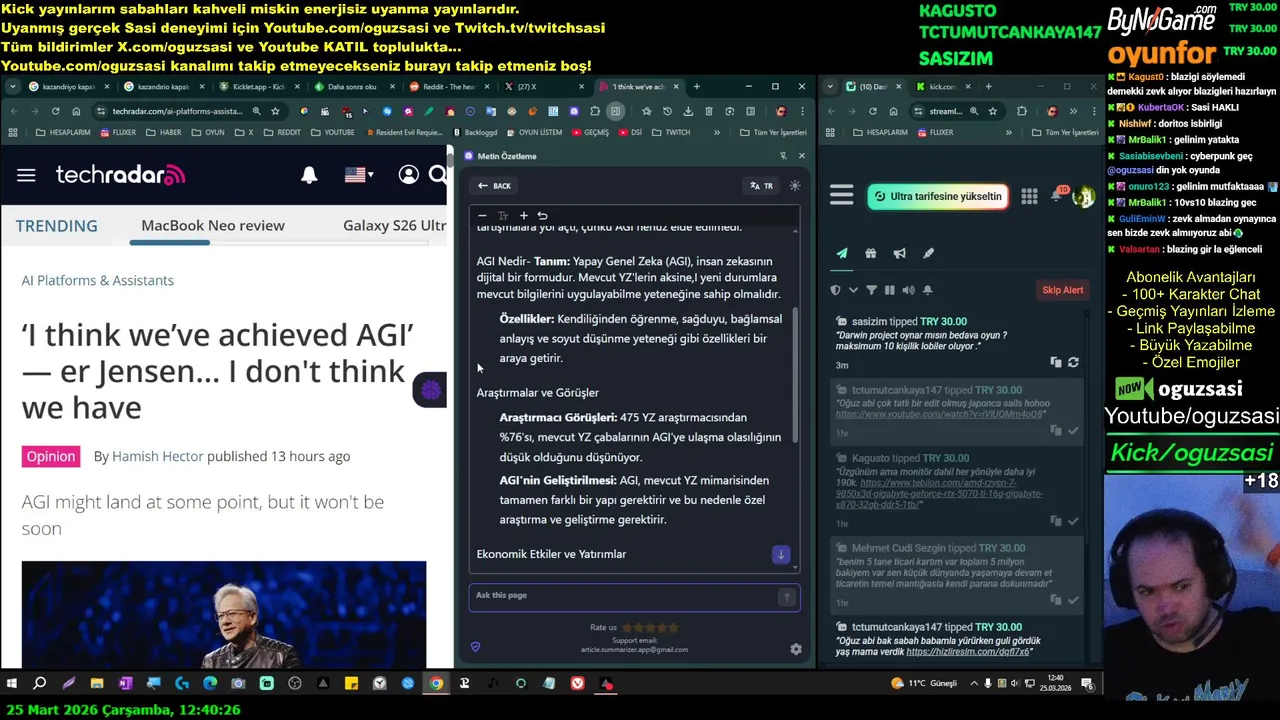Image resolution: width=1280 pixels, height=720 pixels.
Task: Go BACK in the Metin Özetleme panel
Action: (x=494, y=186)
